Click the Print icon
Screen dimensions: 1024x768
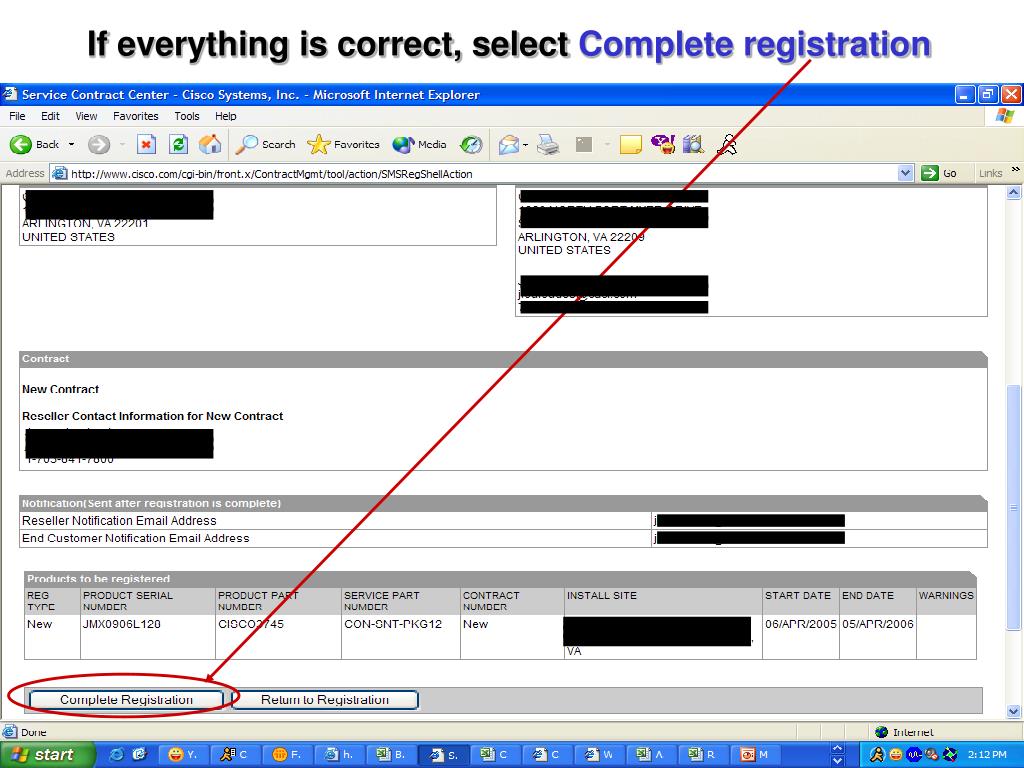pyautogui.click(x=549, y=144)
